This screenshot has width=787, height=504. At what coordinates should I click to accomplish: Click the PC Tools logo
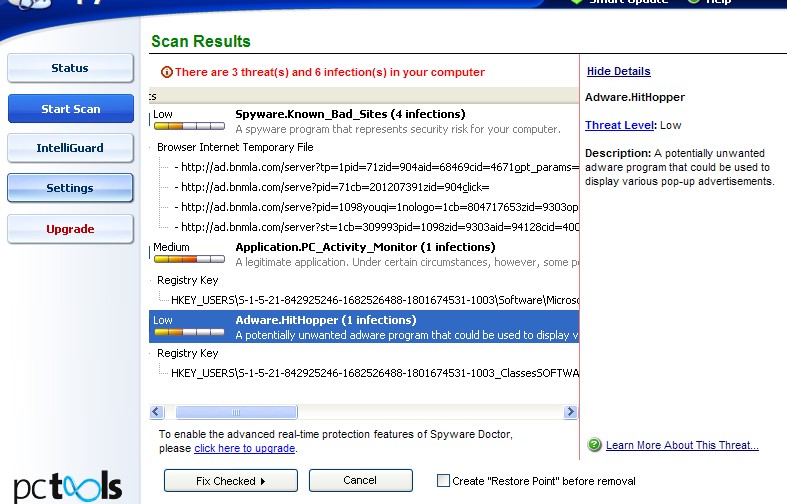67,486
